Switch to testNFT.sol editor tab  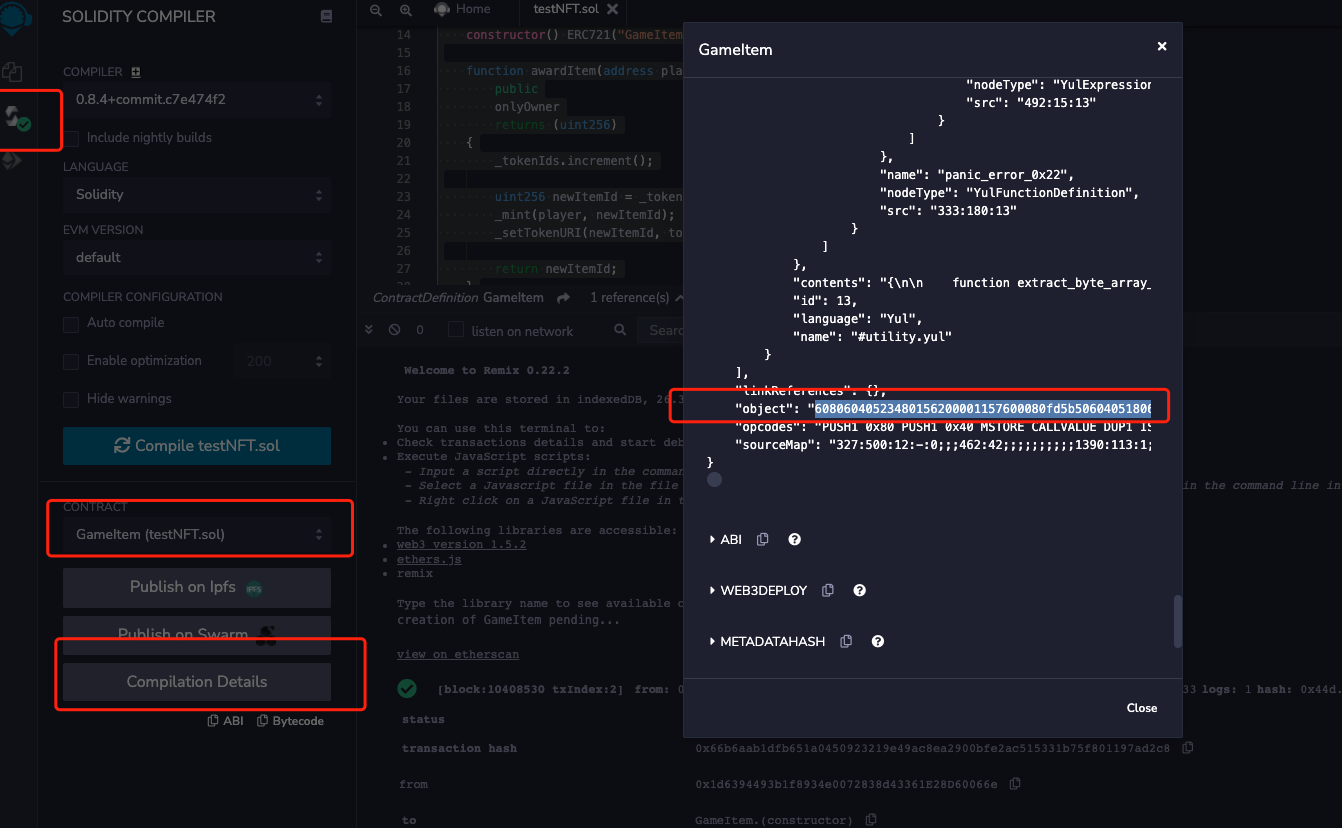click(568, 9)
